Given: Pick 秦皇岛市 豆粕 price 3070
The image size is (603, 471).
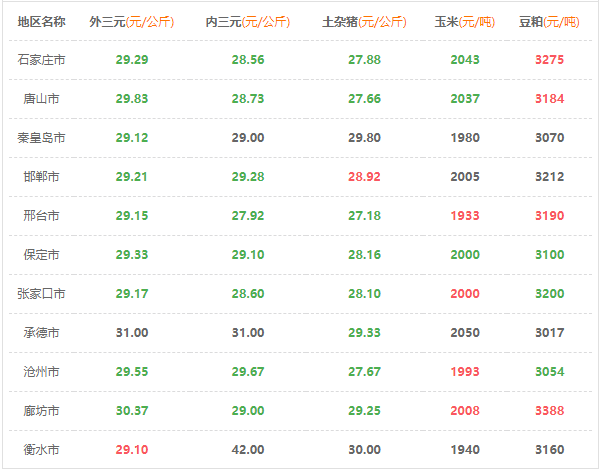Looking at the screenshot, I should [x=550, y=138].
